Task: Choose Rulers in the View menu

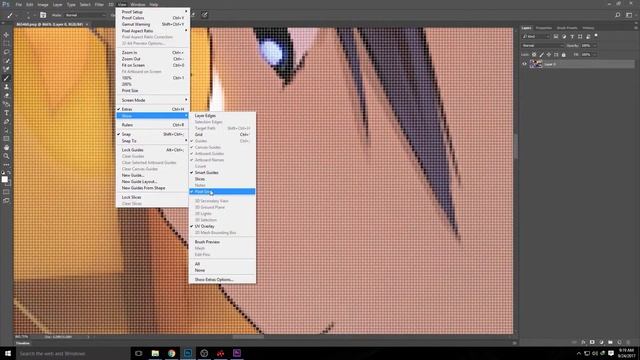Action: click(153, 125)
